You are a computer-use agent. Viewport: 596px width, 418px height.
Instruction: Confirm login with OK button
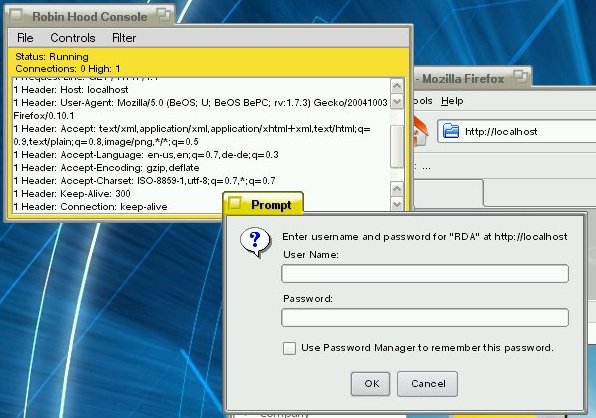(x=371, y=383)
